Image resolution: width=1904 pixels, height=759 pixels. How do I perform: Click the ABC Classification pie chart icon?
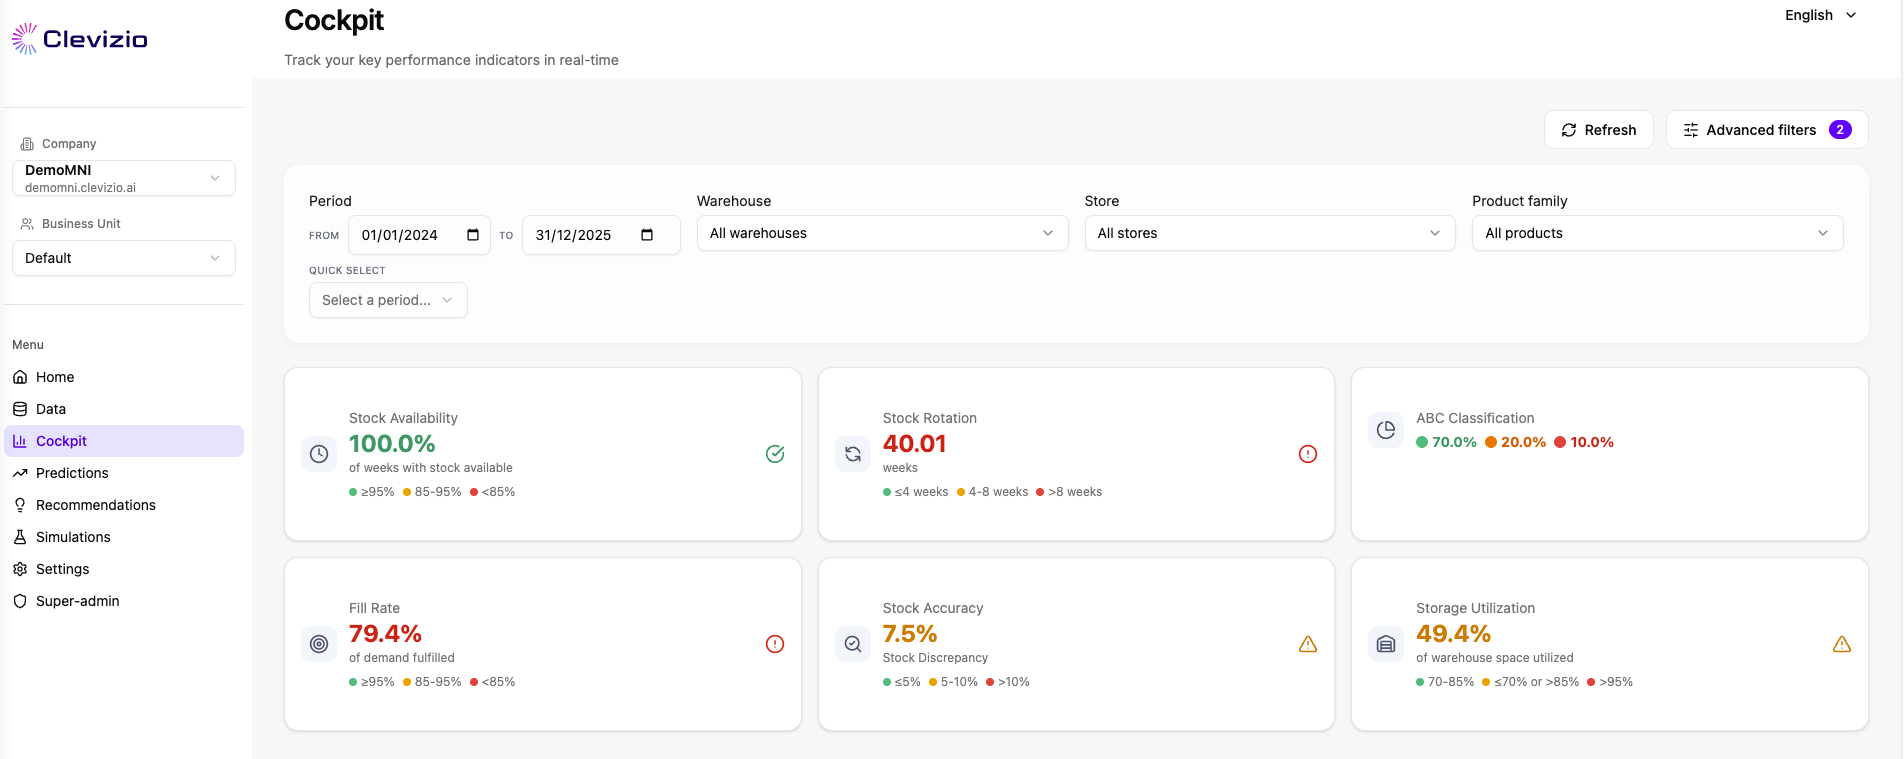coord(1385,430)
